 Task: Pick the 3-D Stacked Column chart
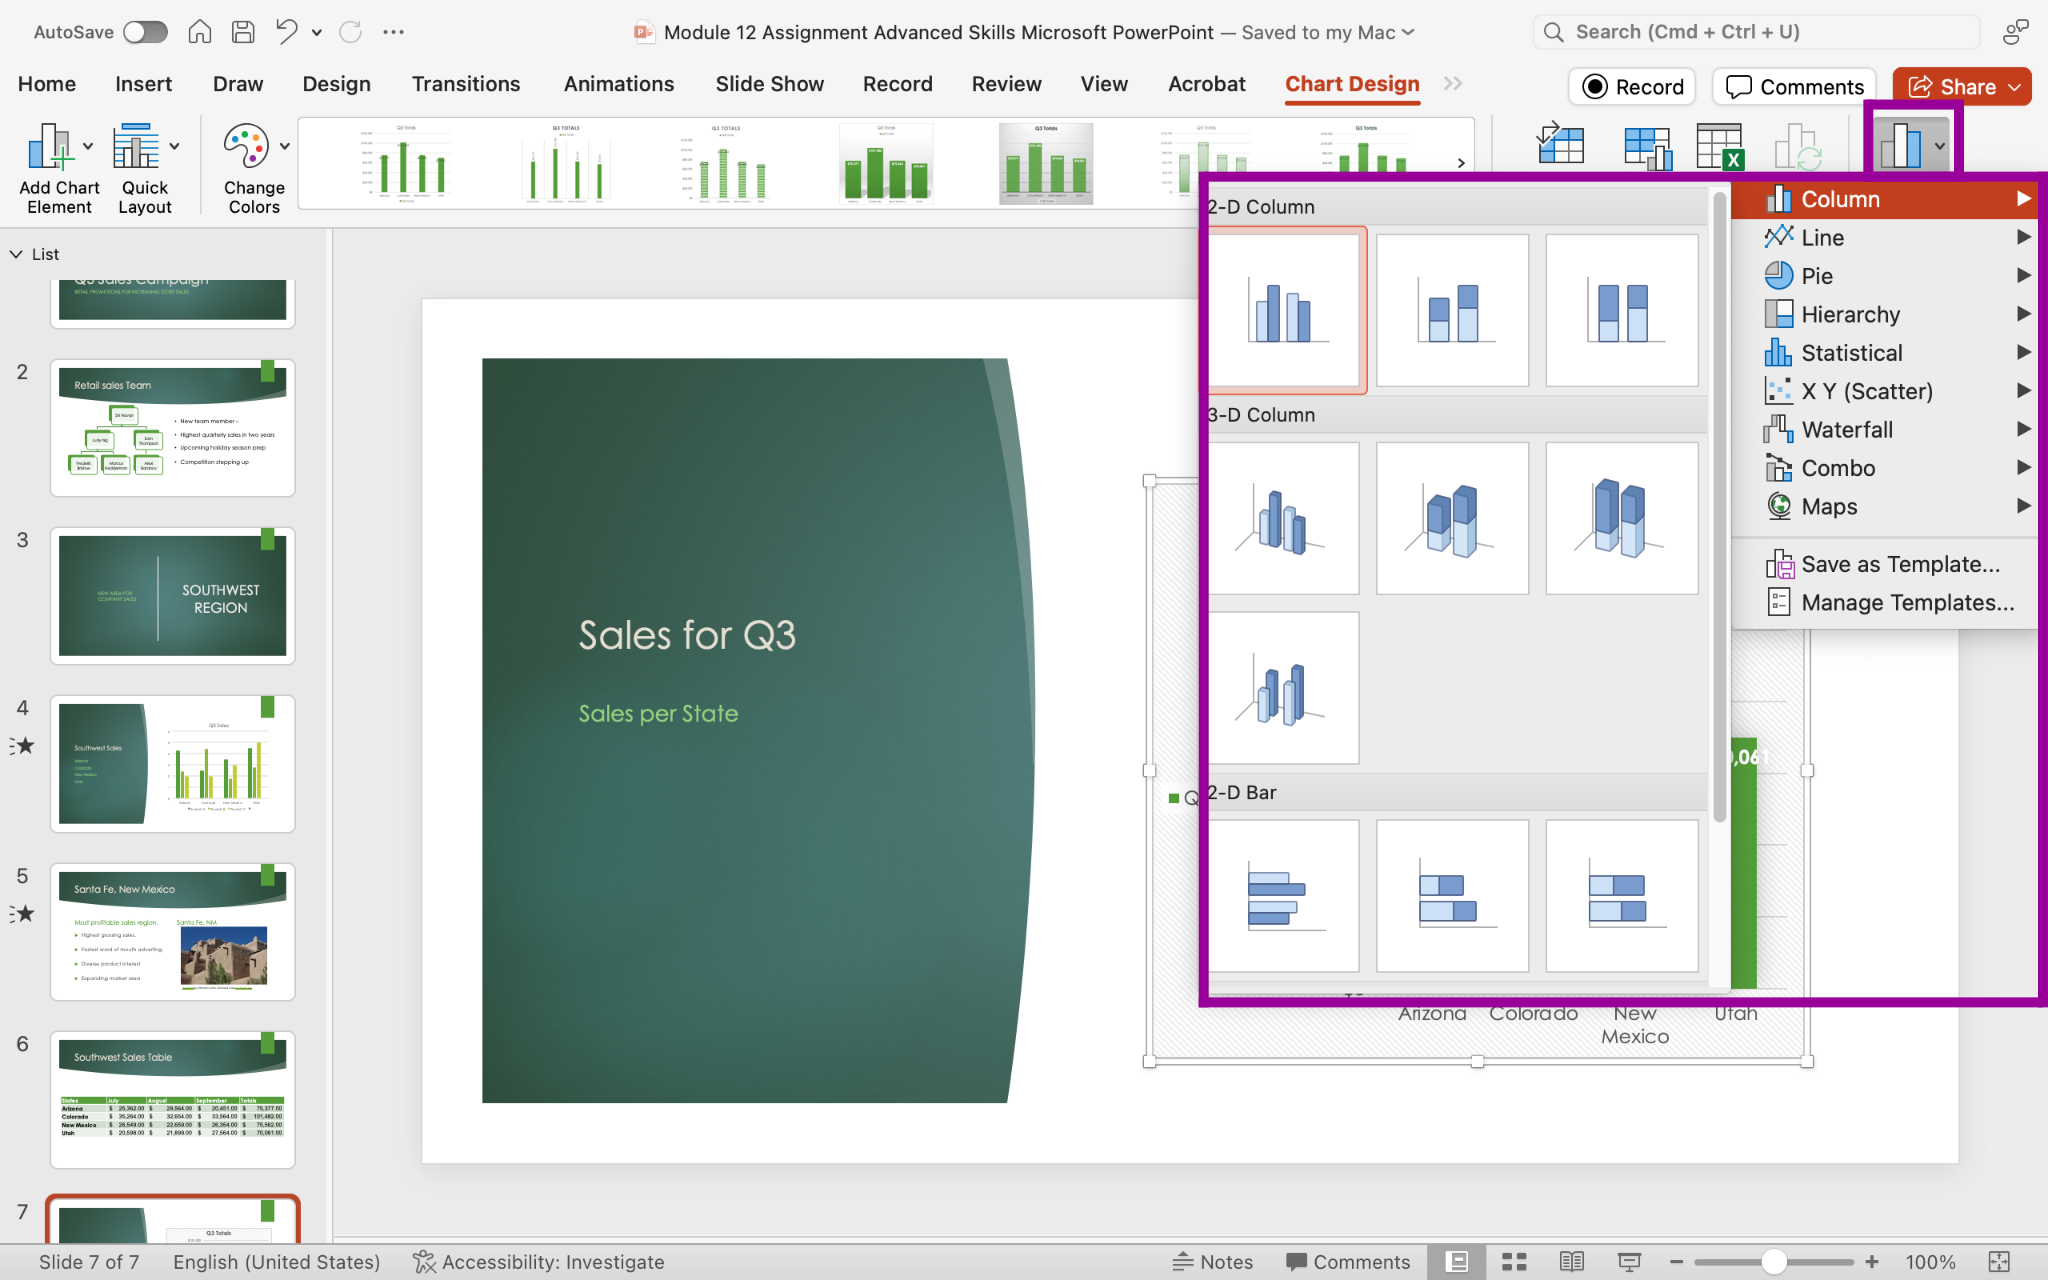(x=1452, y=518)
